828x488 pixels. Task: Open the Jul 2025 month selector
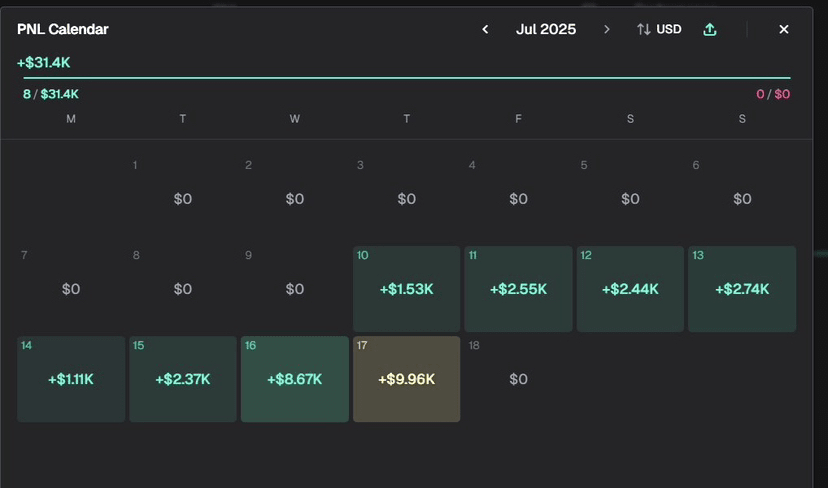(x=546, y=30)
